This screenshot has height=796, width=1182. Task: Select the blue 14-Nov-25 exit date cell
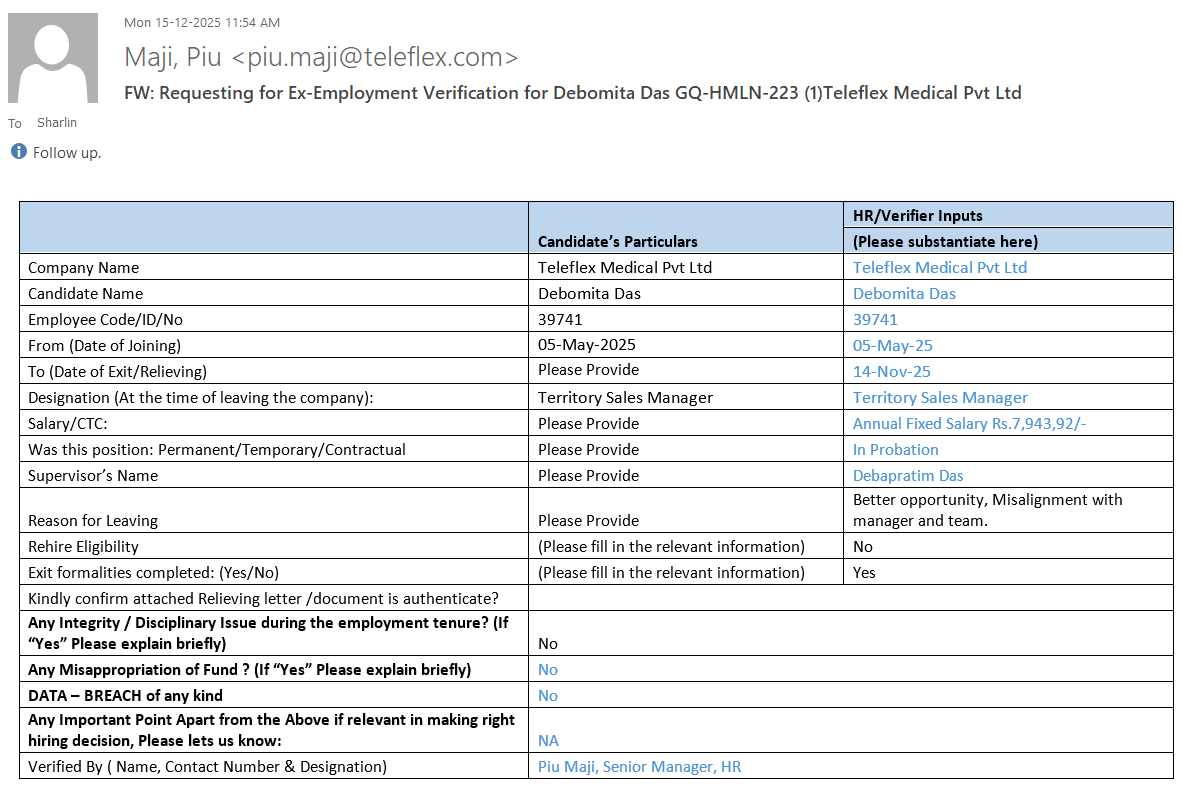click(x=891, y=372)
